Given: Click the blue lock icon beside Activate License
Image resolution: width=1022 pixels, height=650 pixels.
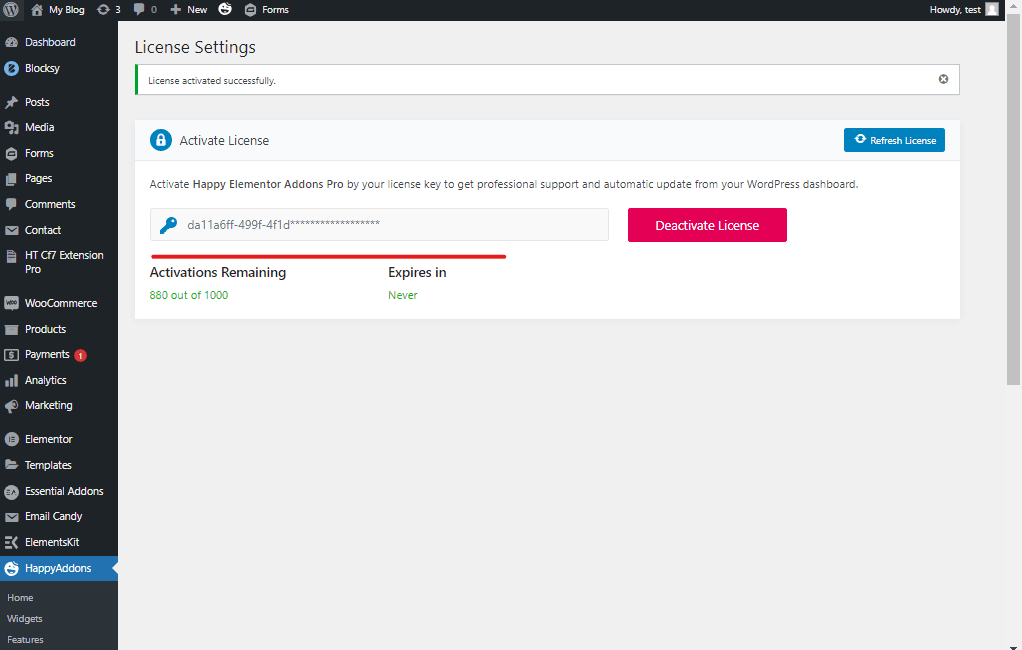Looking at the screenshot, I should tap(161, 140).
